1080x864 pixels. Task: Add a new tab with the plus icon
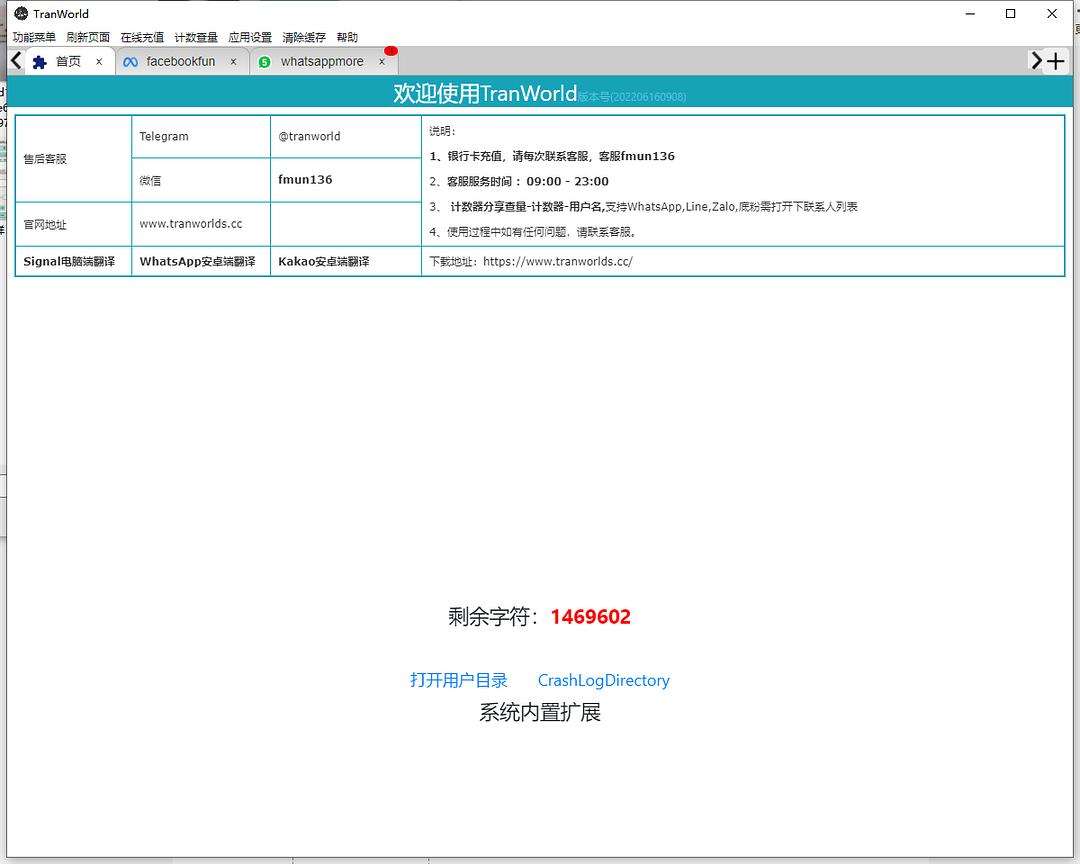click(x=1055, y=61)
